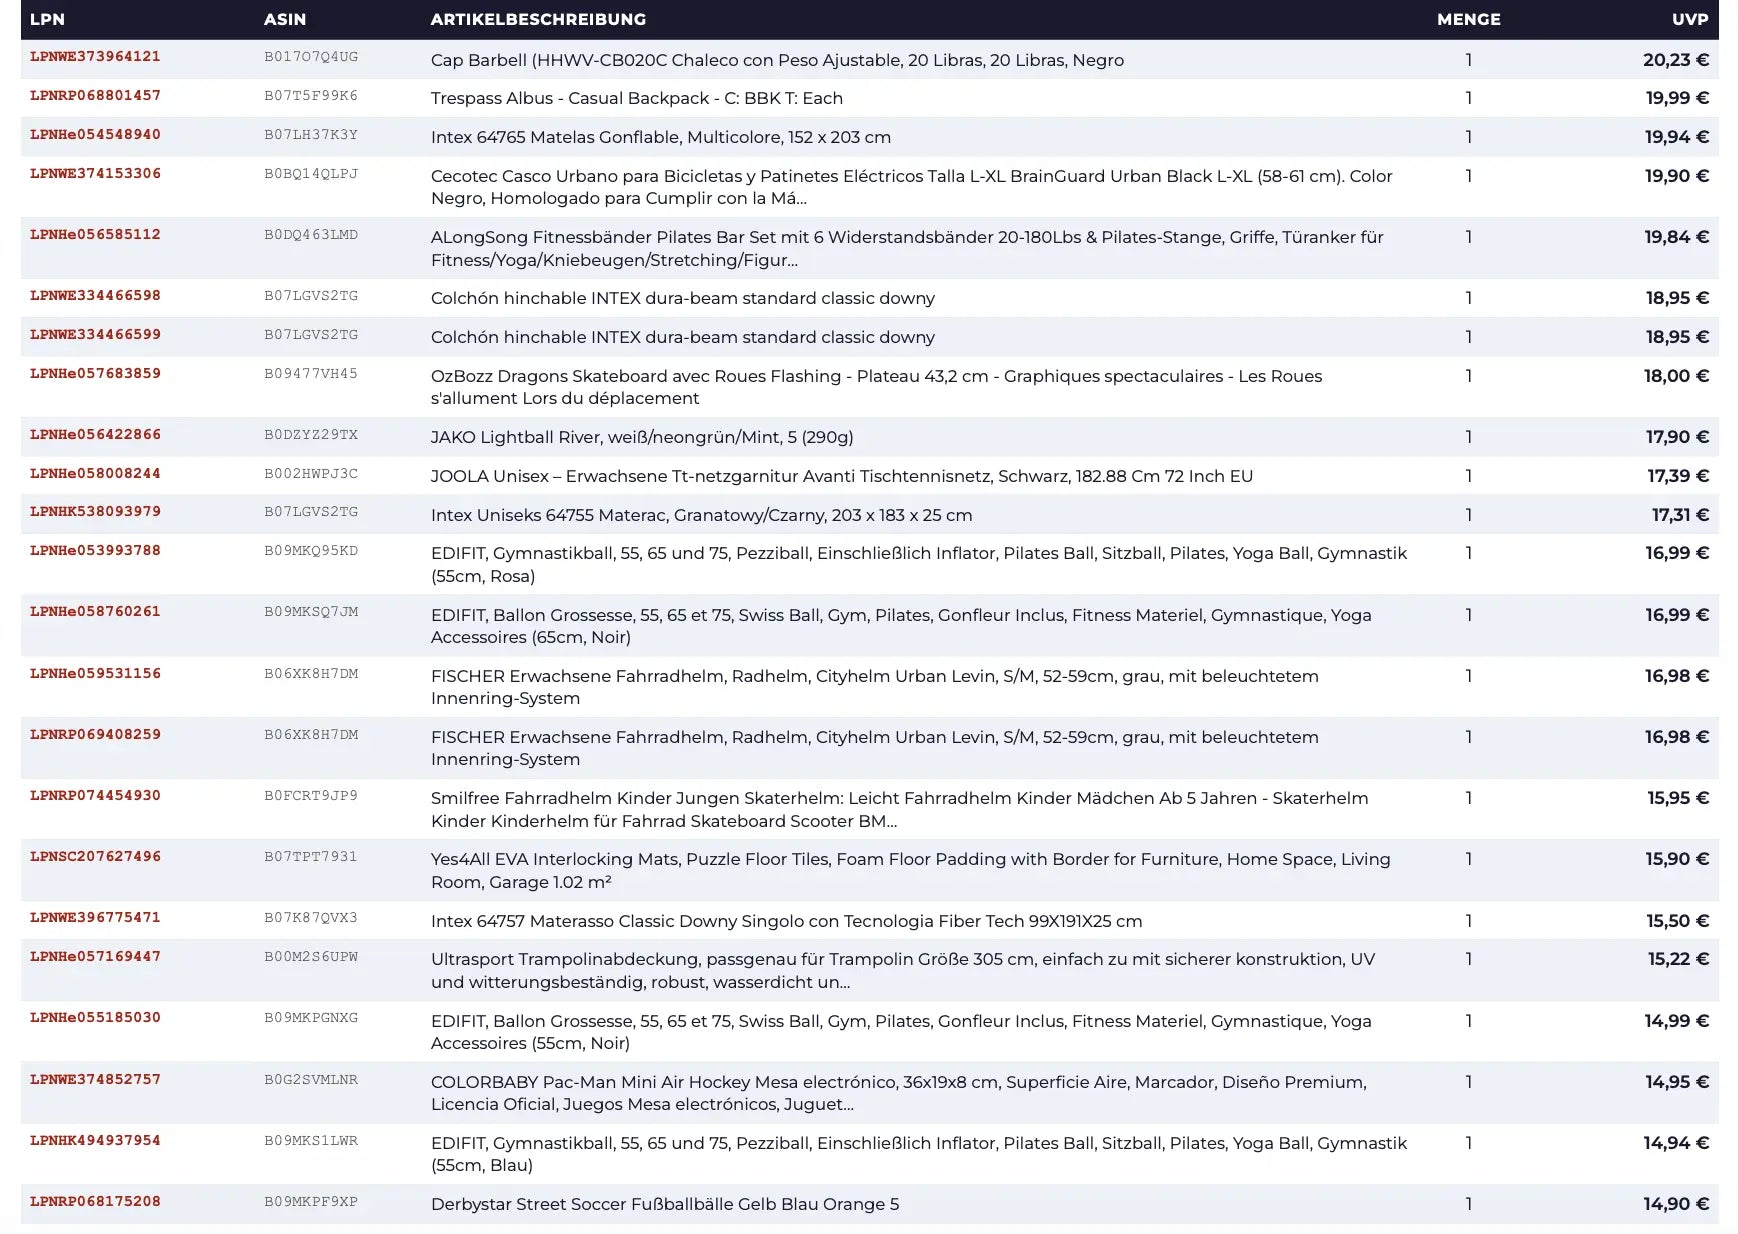Select ASIN B07LH37K3Y
The width and height of the screenshot is (1738, 1234).
pyautogui.click(x=311, y=135)
